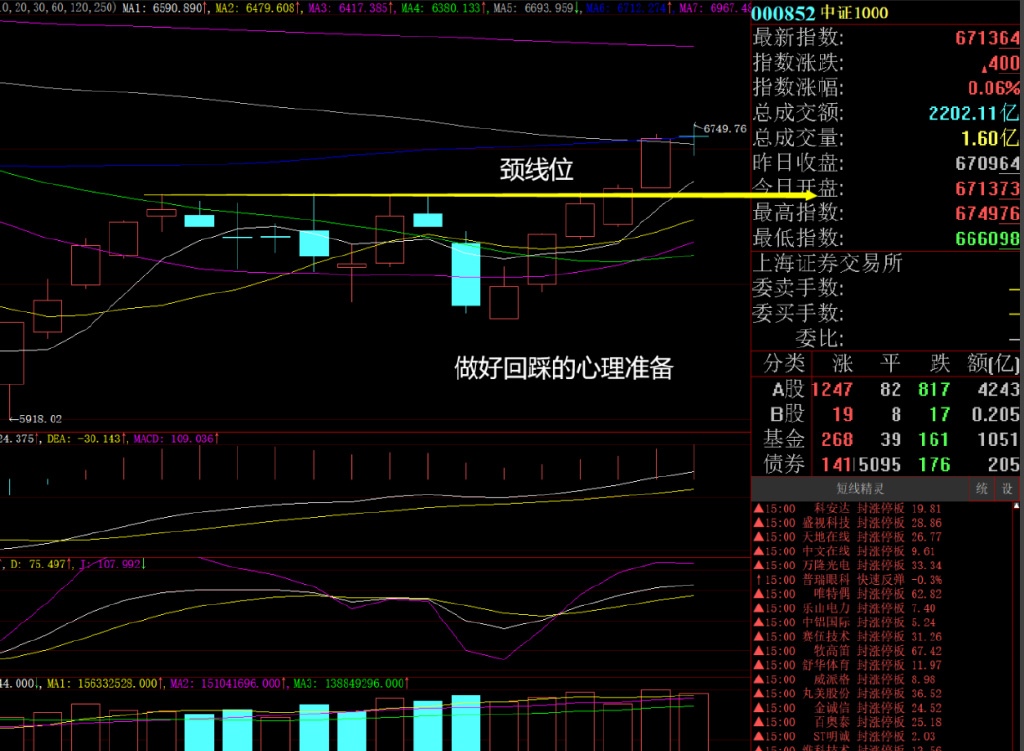Click the 分类 column header
The image size is (1024, 751).
[x=784, y=363]
